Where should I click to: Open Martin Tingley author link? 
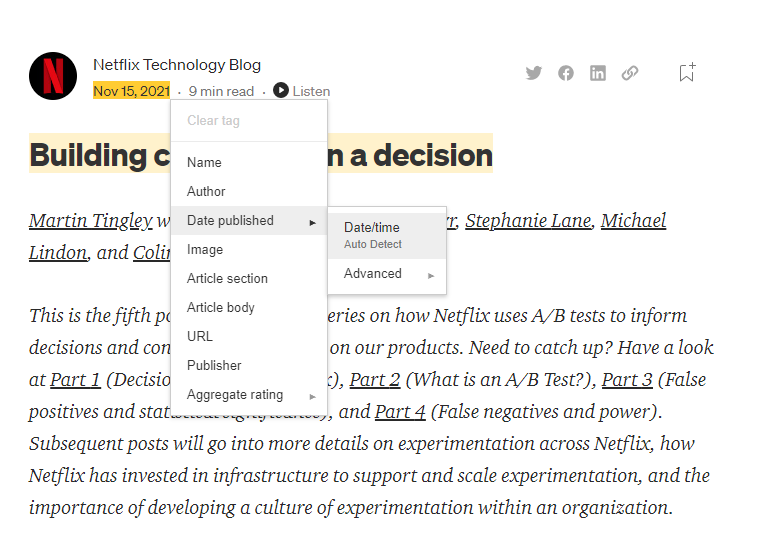coord(91,221)
